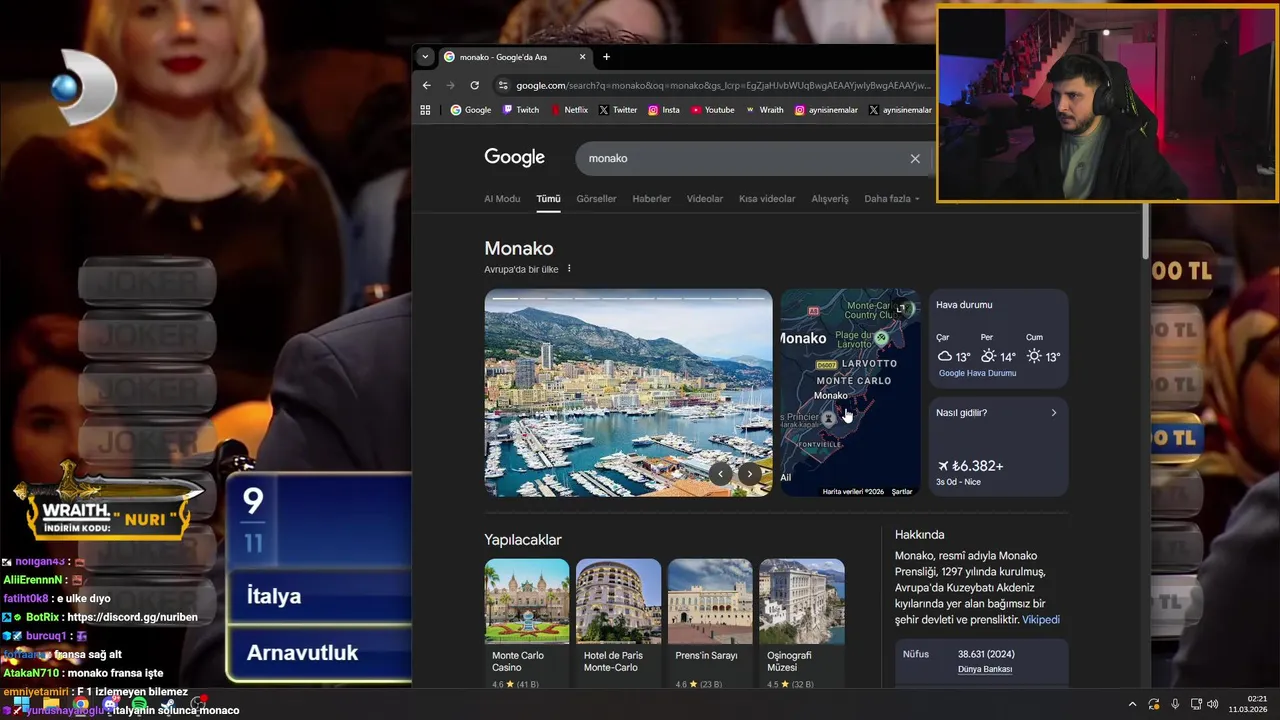Expand the Nasıl gidilir card arrow
The height and width of the screenshot is (720, 1280).
tap(1053, 413)
